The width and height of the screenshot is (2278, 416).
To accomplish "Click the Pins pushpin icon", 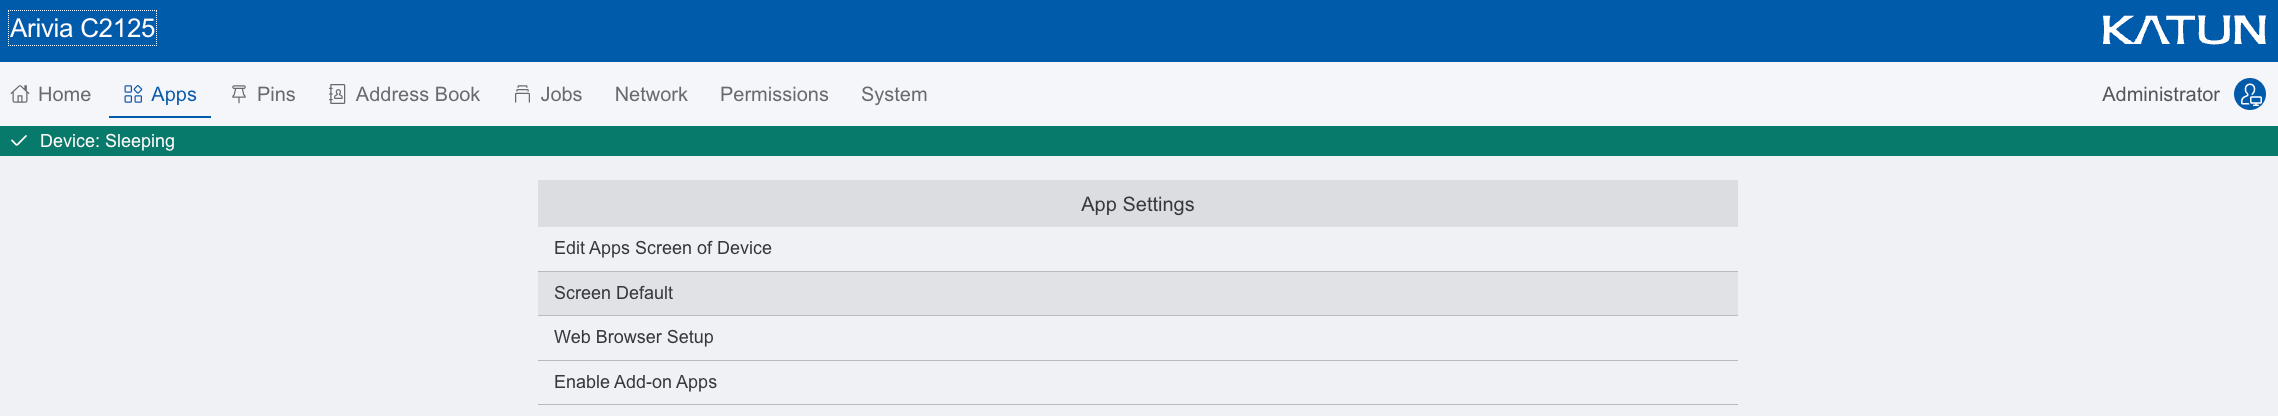I will [x=239, y=94].
